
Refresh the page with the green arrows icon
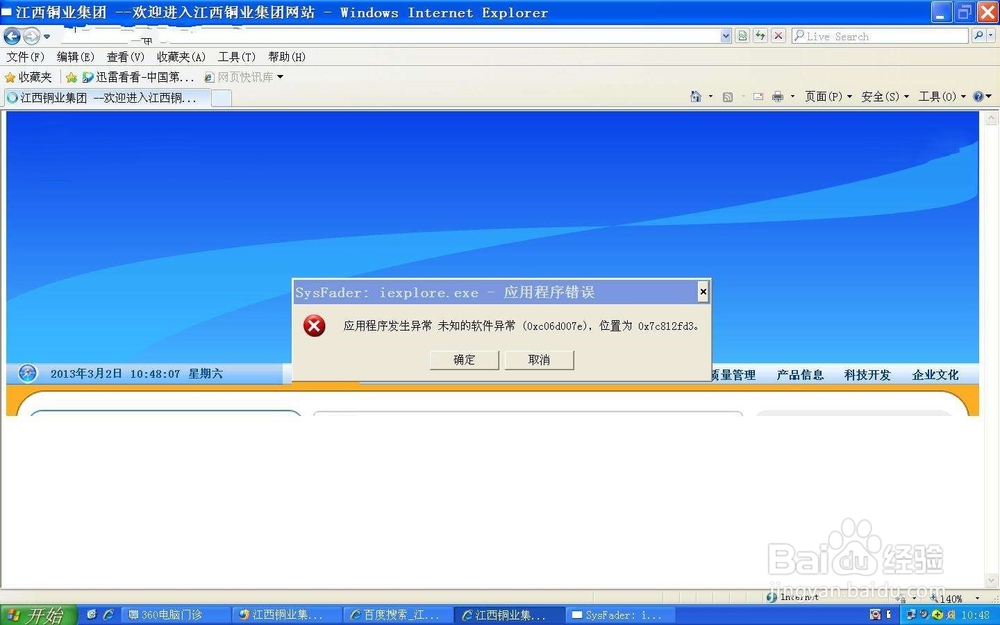[760, 36]
